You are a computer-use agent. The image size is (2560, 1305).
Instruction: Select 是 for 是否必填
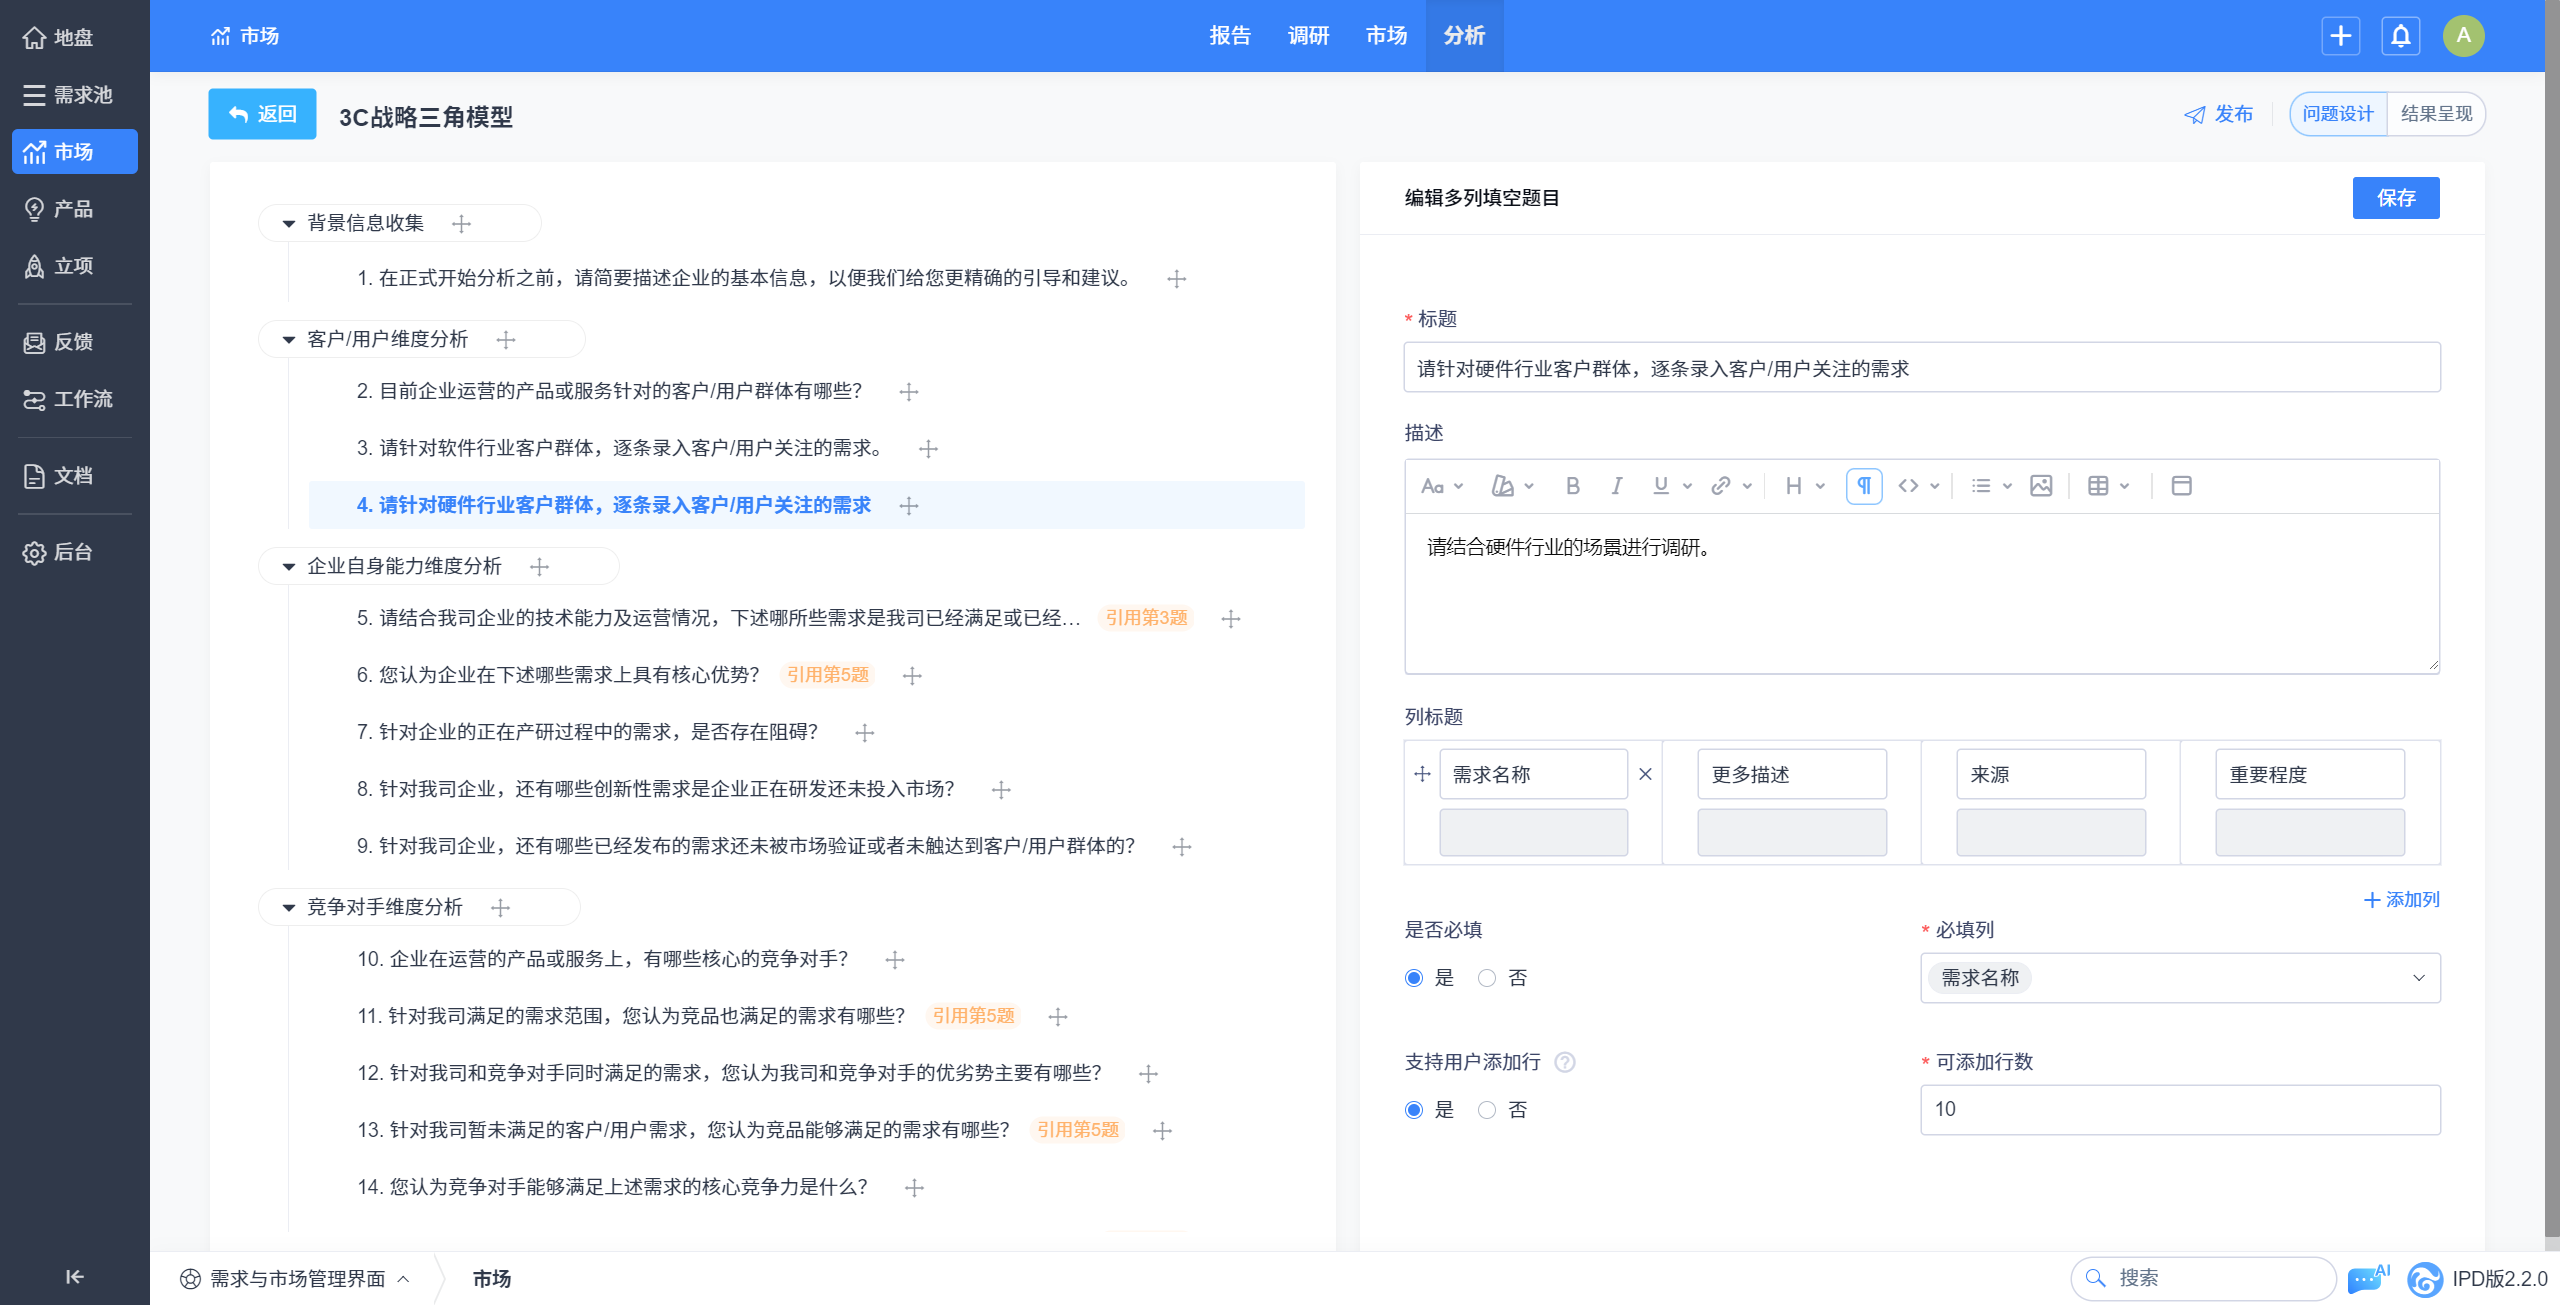(1414, 978)
